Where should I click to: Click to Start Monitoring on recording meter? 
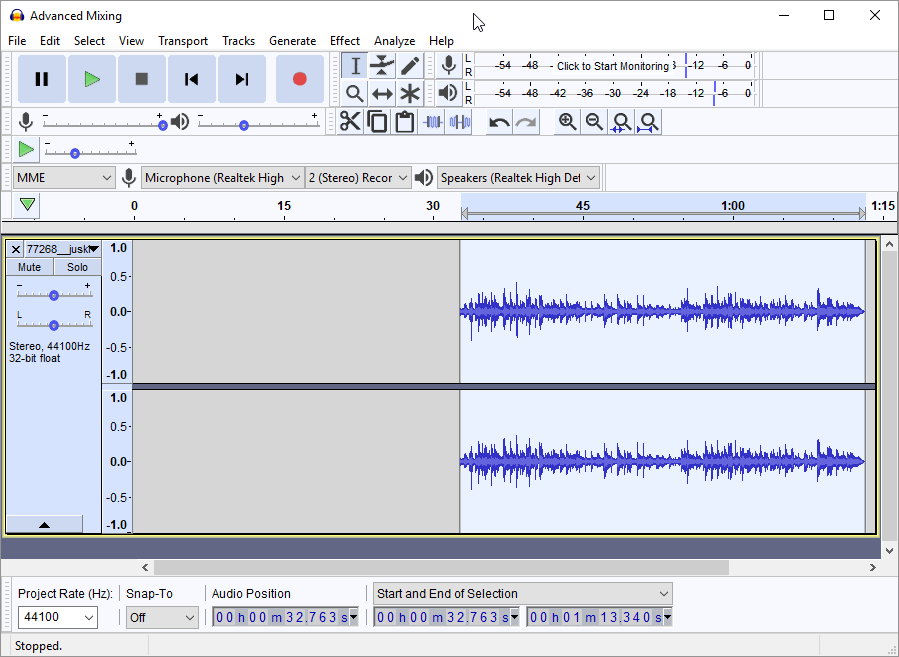612,66
